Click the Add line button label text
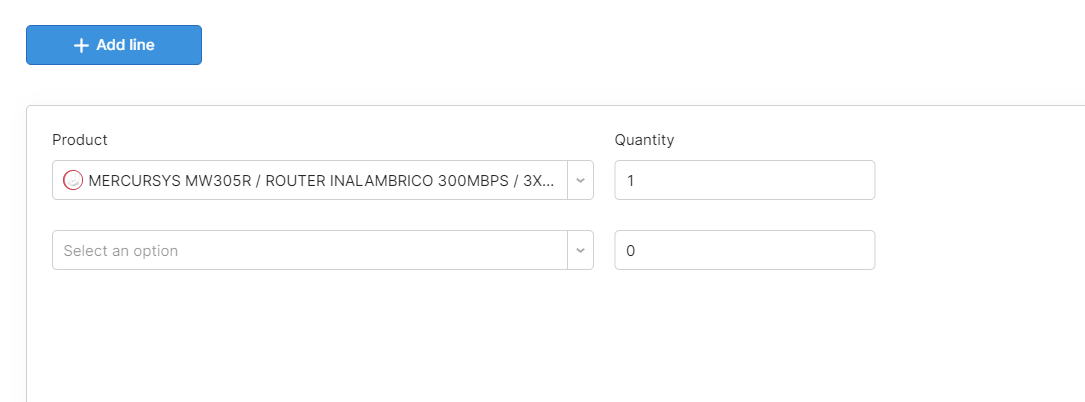1085x402 pixels. click(125, 45)
